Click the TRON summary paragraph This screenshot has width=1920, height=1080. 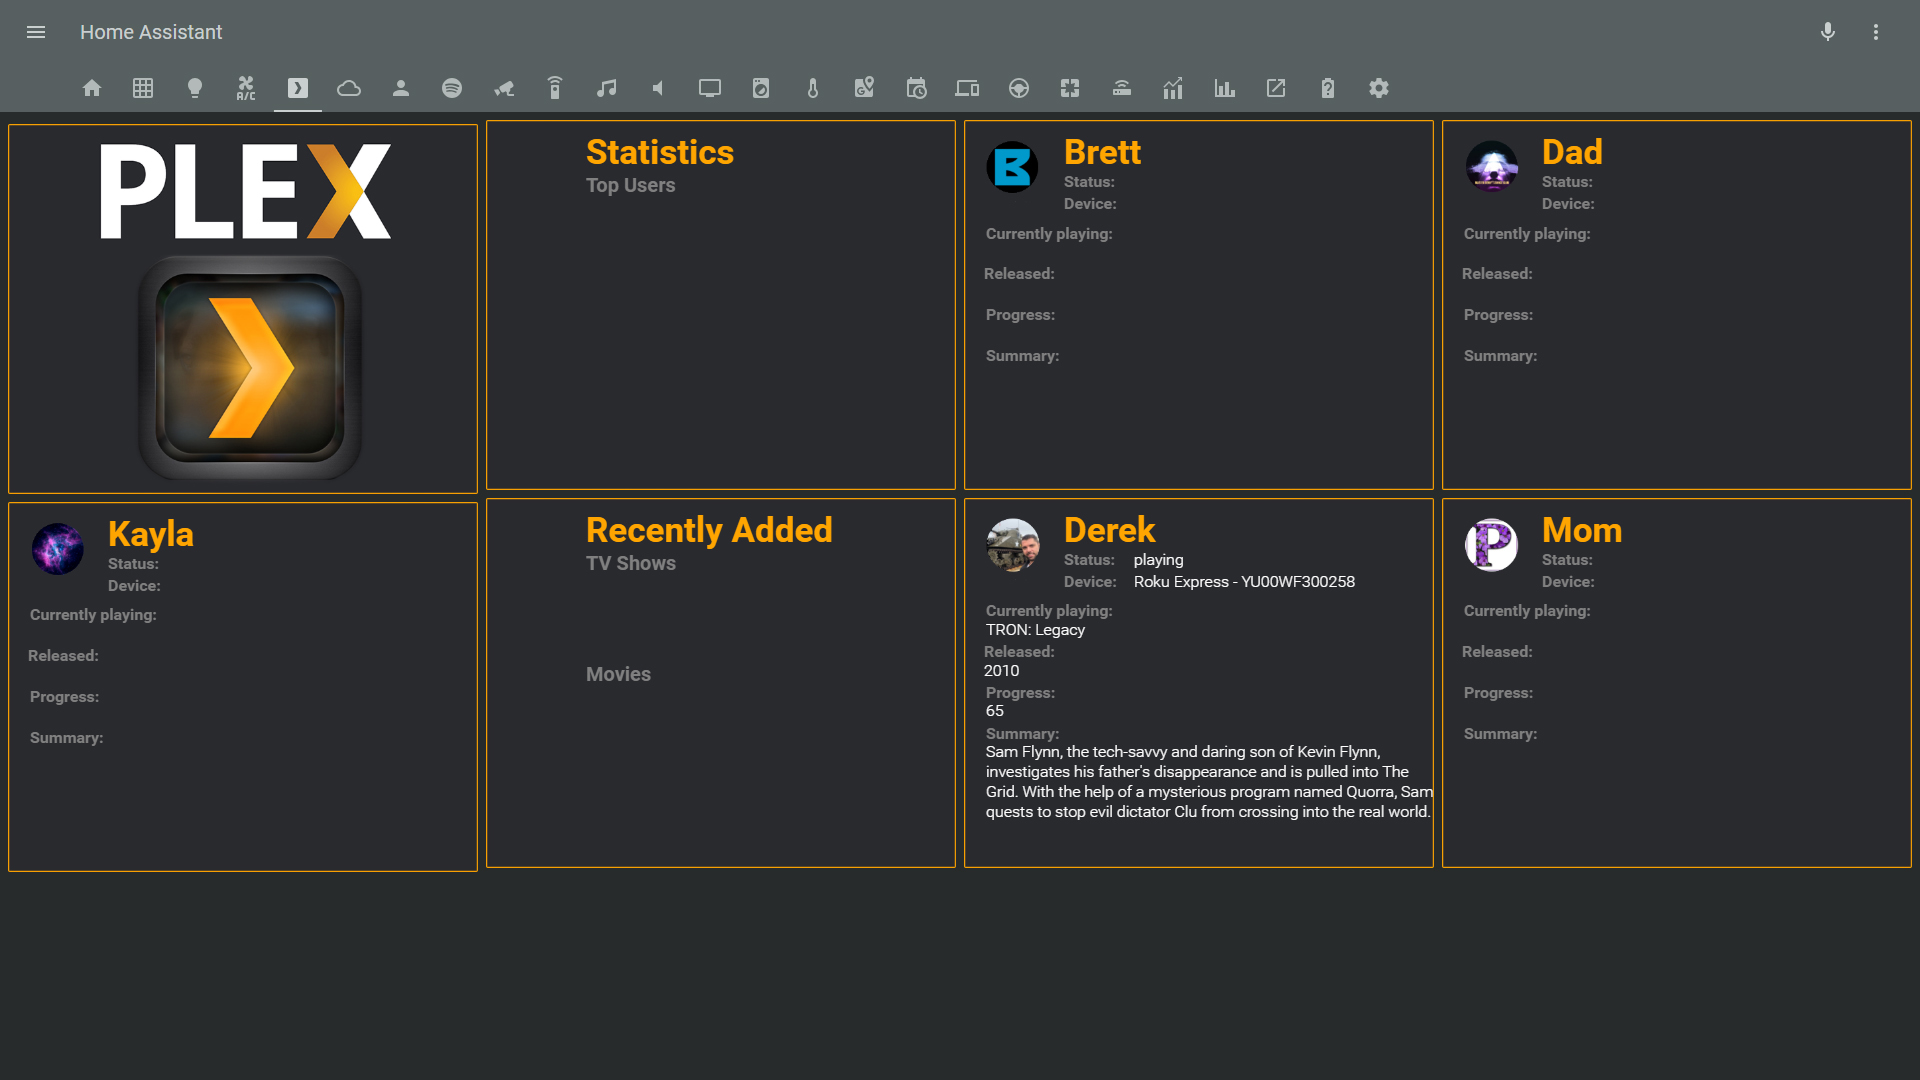click(1209, 782)
